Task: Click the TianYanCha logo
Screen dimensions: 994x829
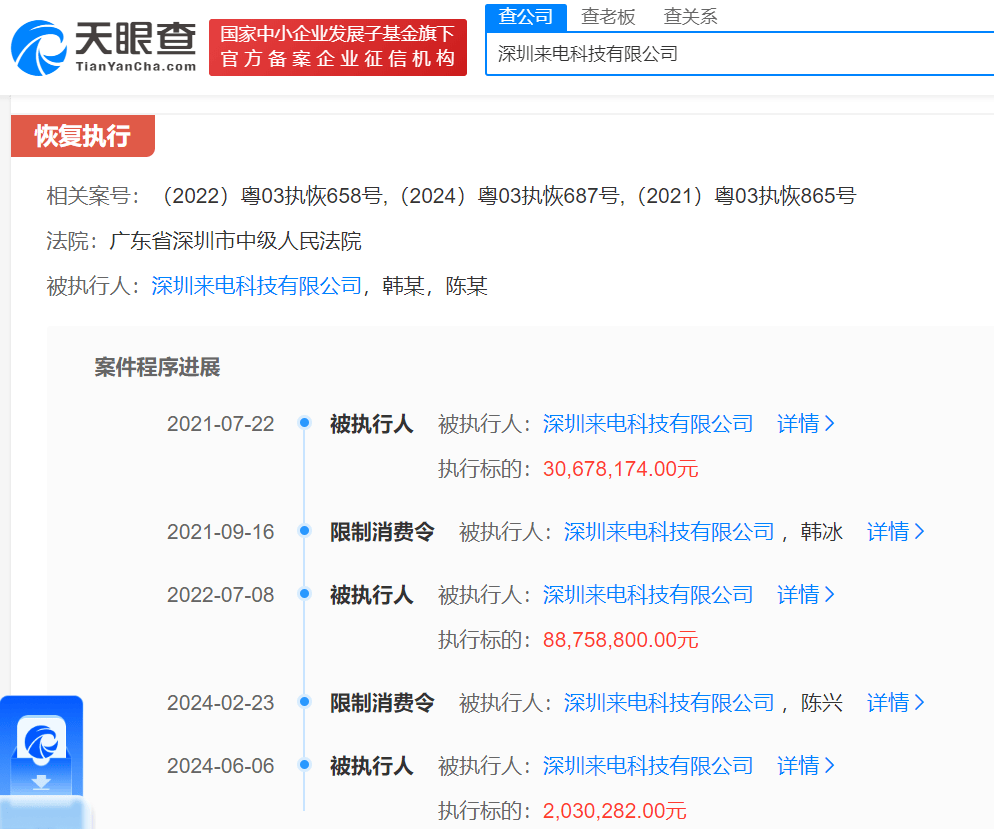Action: coord(104,46)
